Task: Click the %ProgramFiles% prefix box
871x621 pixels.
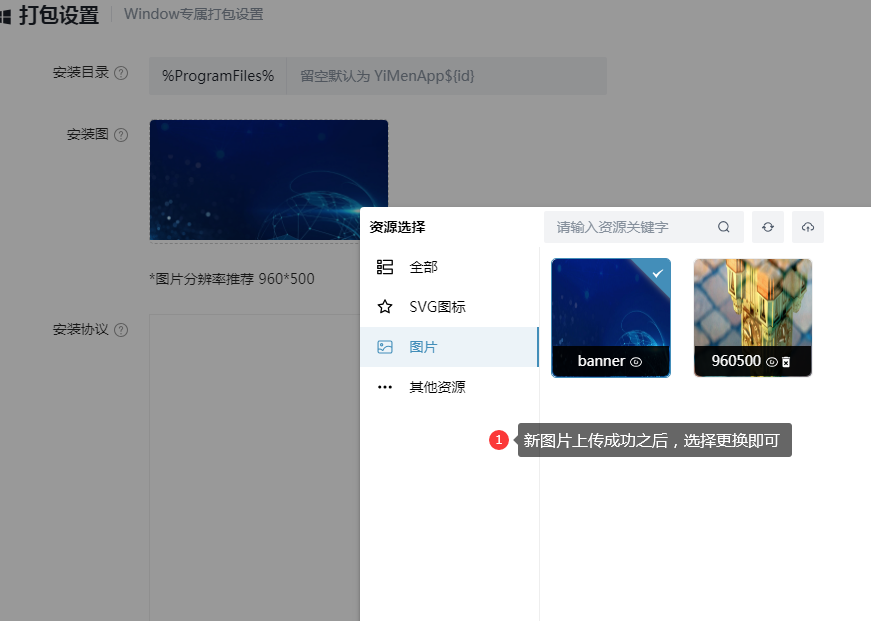Action: (218, 76)
